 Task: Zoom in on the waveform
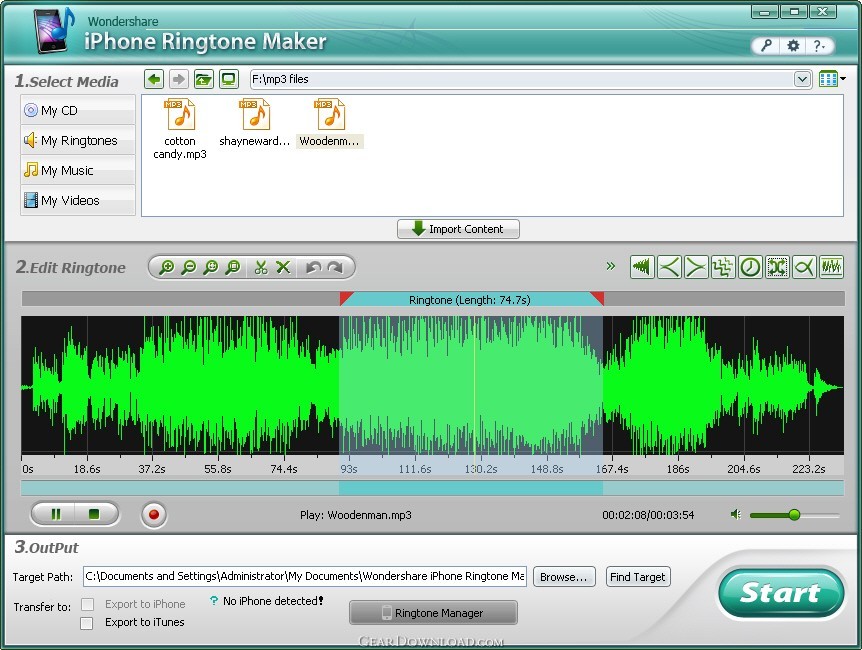[x=166, y=267]
